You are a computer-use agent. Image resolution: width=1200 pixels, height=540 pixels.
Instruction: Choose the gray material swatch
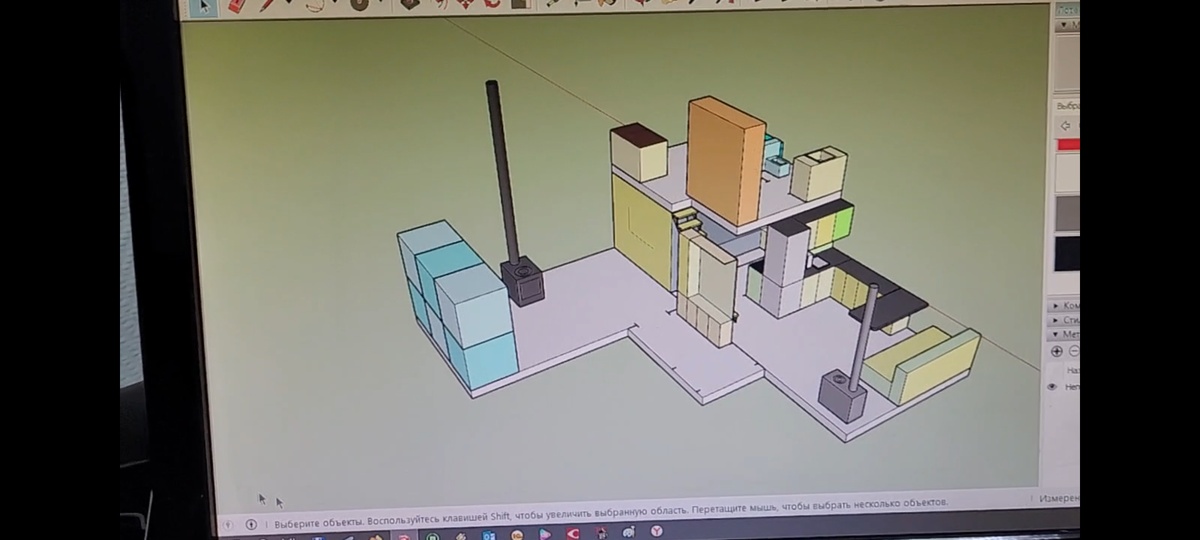[1067, 213]
